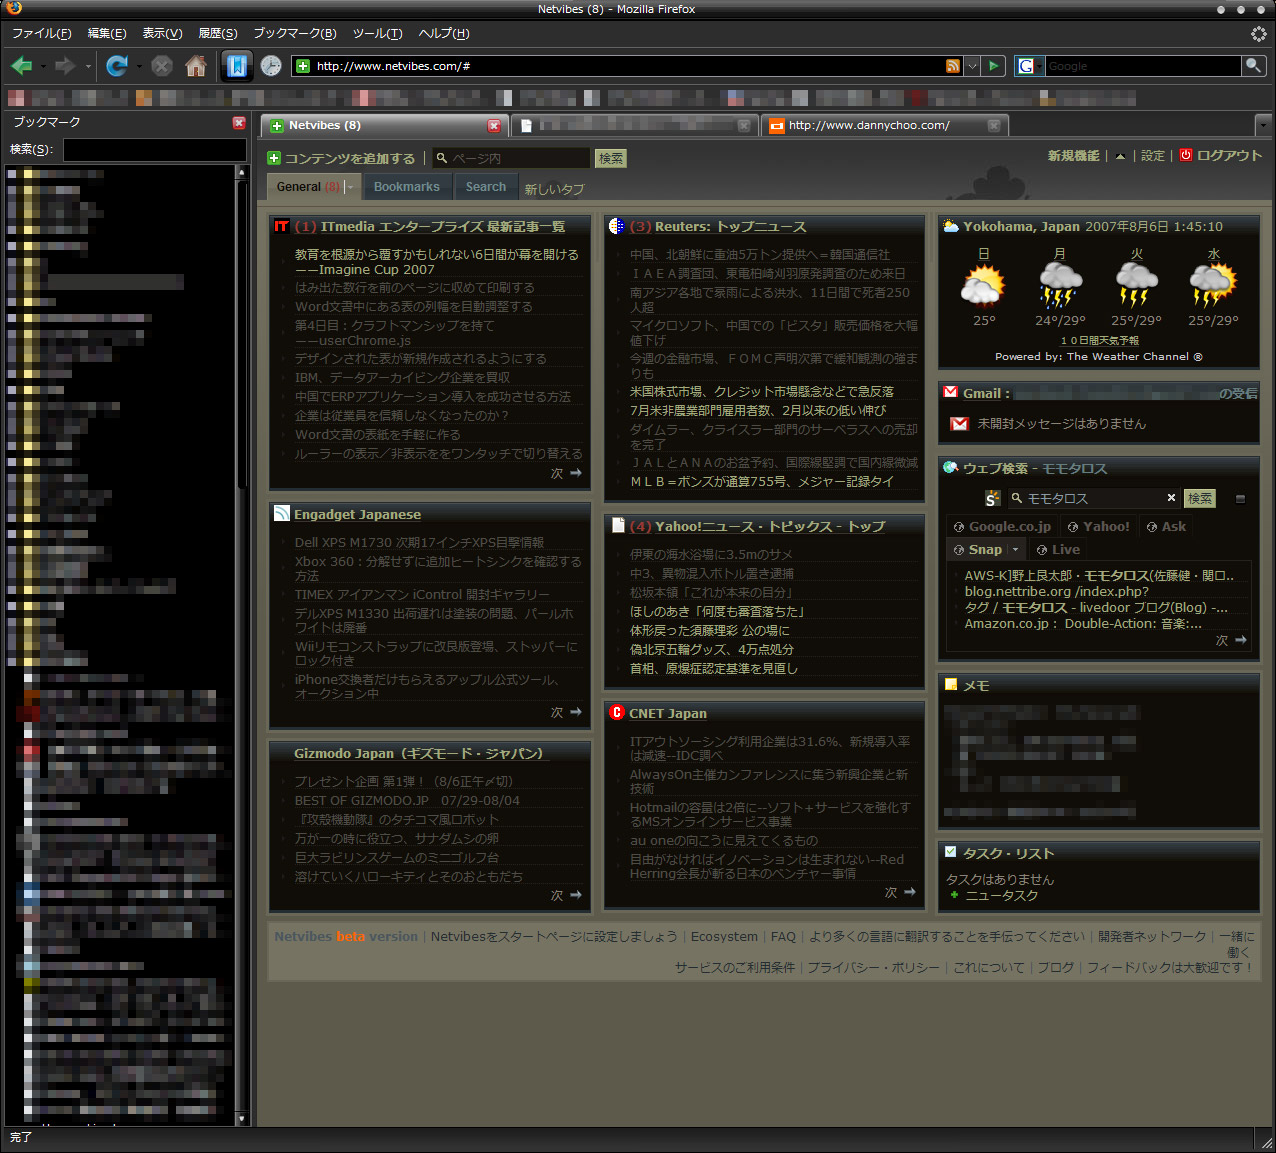
Task: Click the red power ログアウト icon
Action: (1186, 155)
